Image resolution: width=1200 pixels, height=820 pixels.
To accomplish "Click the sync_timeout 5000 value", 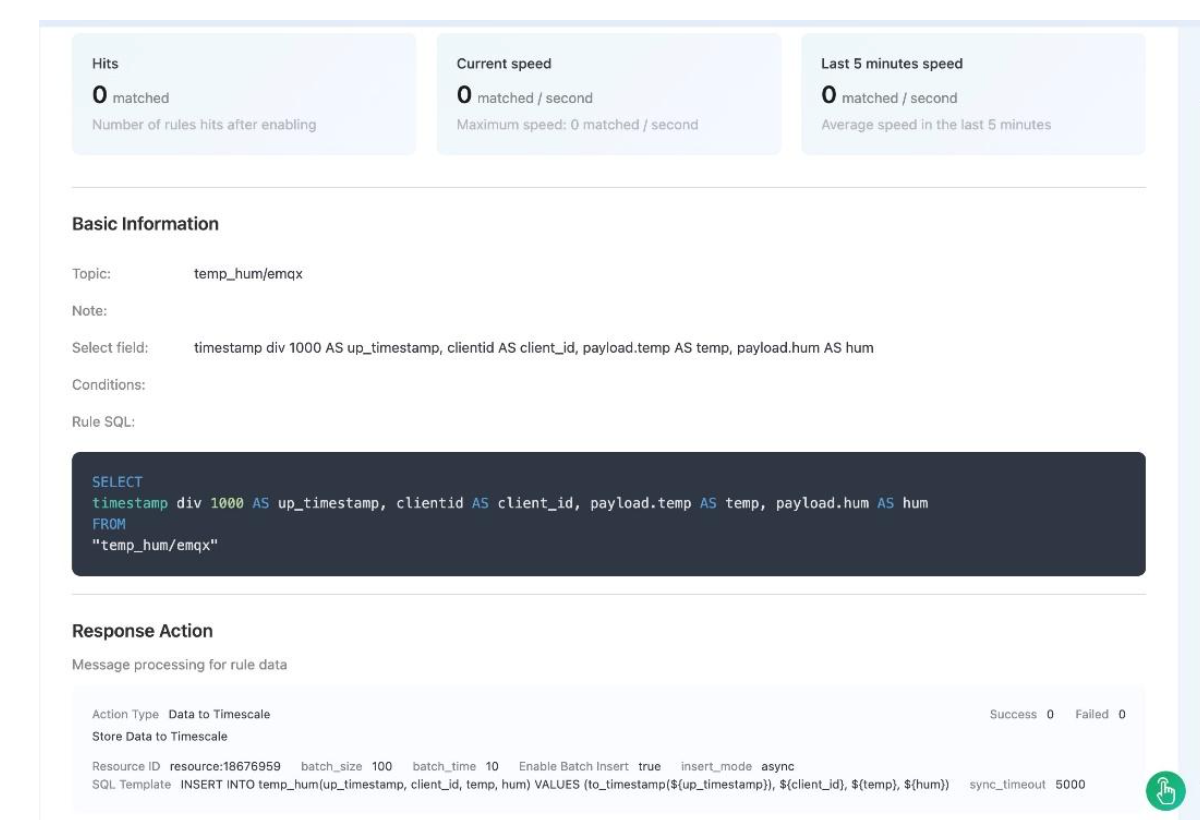I will coord(1069,784).
